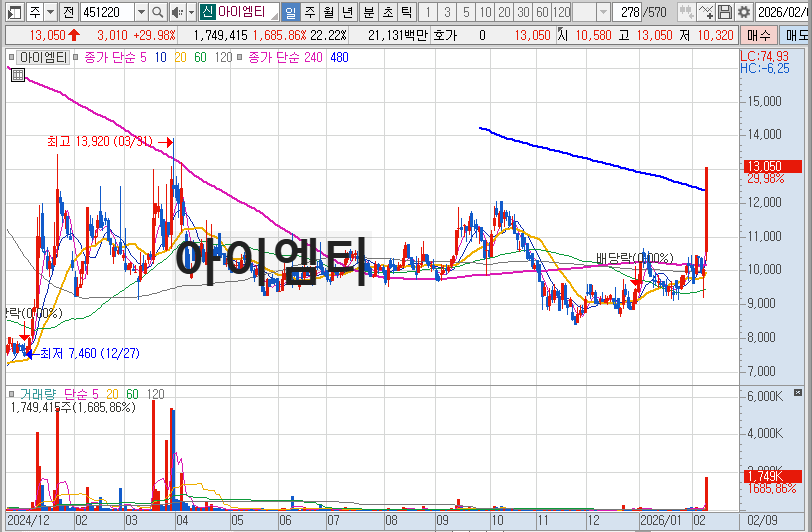This screenshot has height=532, width=812.
Task: Click the 최고 13,920 (03/31) high marker
Action: coord(100,141)
